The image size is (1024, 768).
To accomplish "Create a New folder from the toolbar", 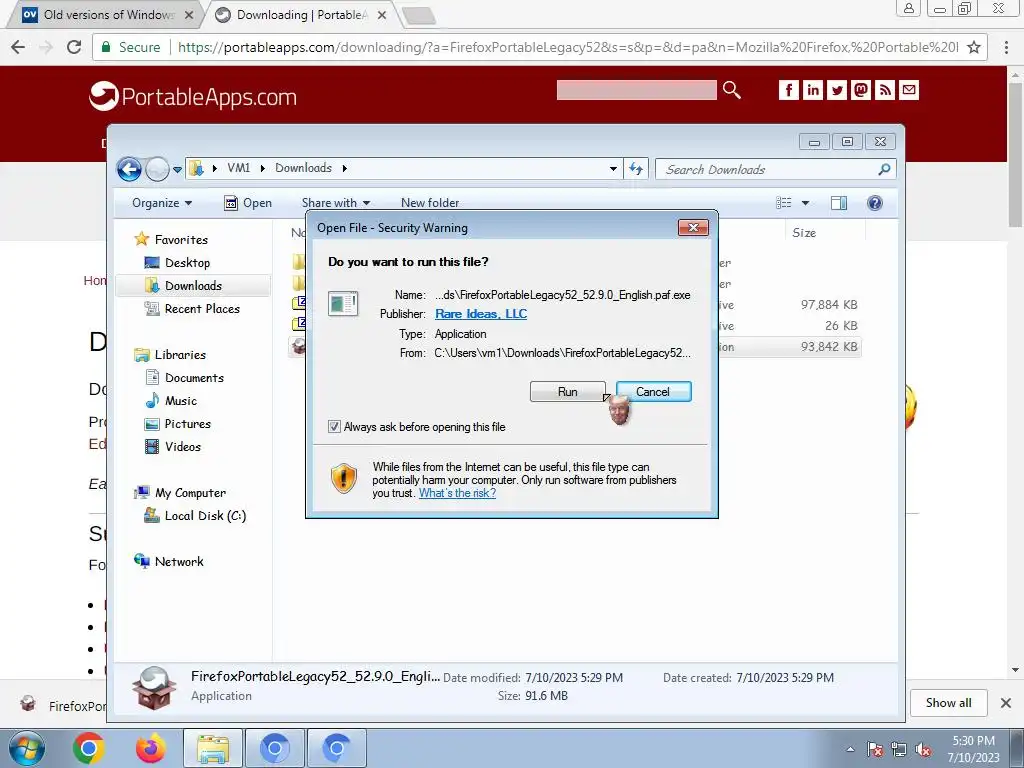I will (430, 202).
